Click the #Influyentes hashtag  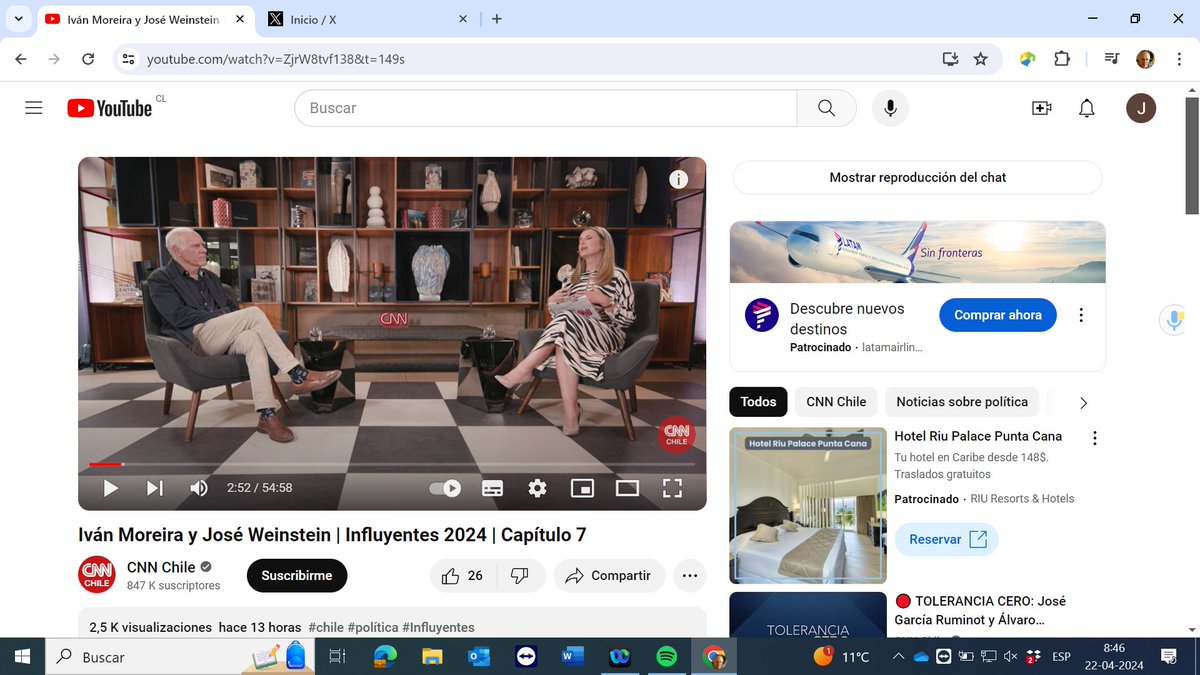[438, 628]
